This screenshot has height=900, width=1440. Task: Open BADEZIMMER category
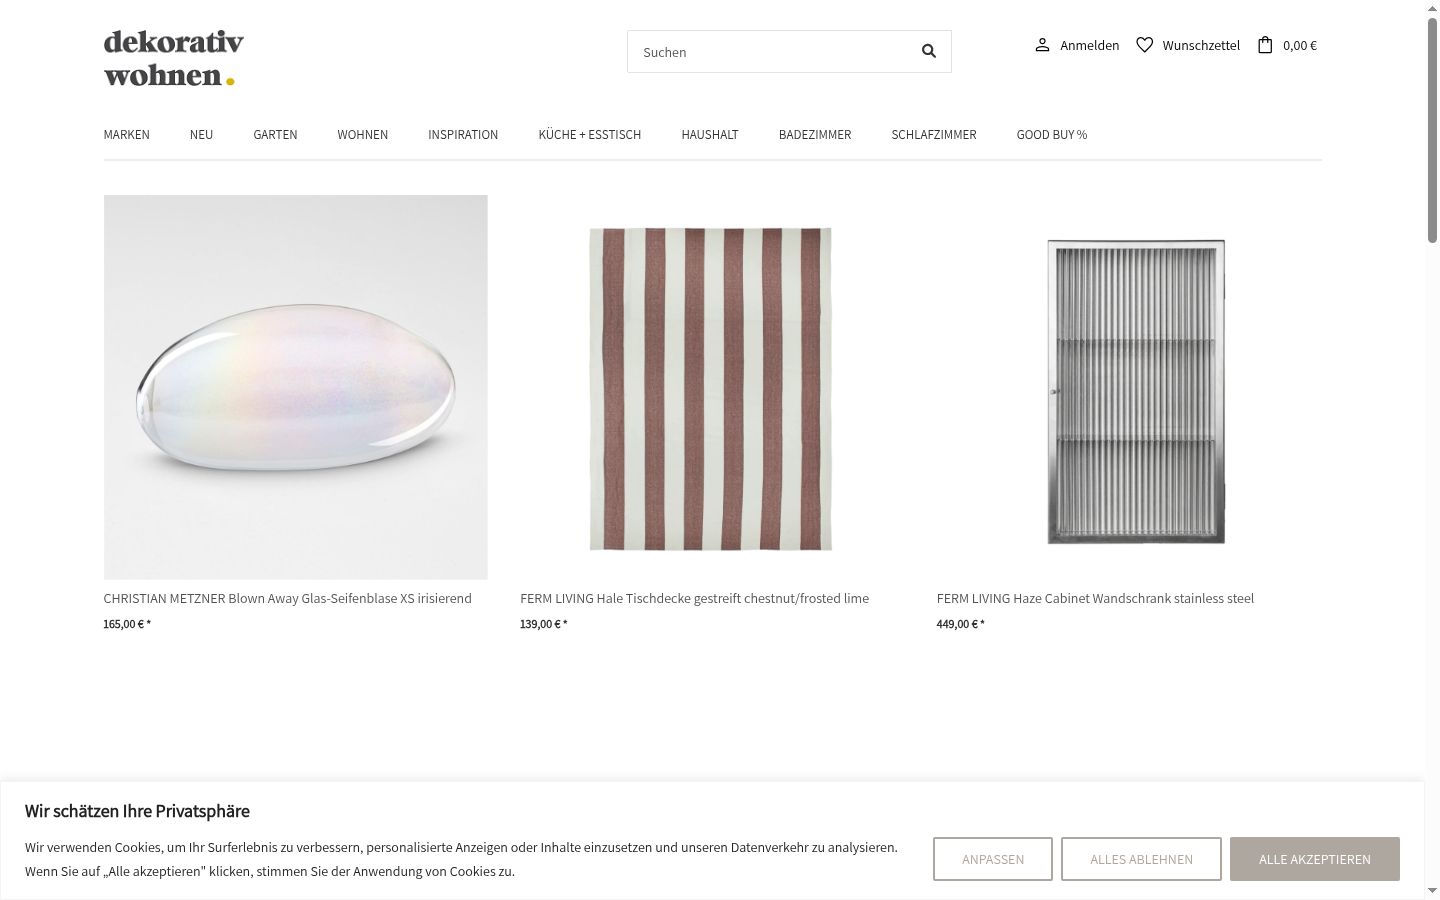click(815, 135)
